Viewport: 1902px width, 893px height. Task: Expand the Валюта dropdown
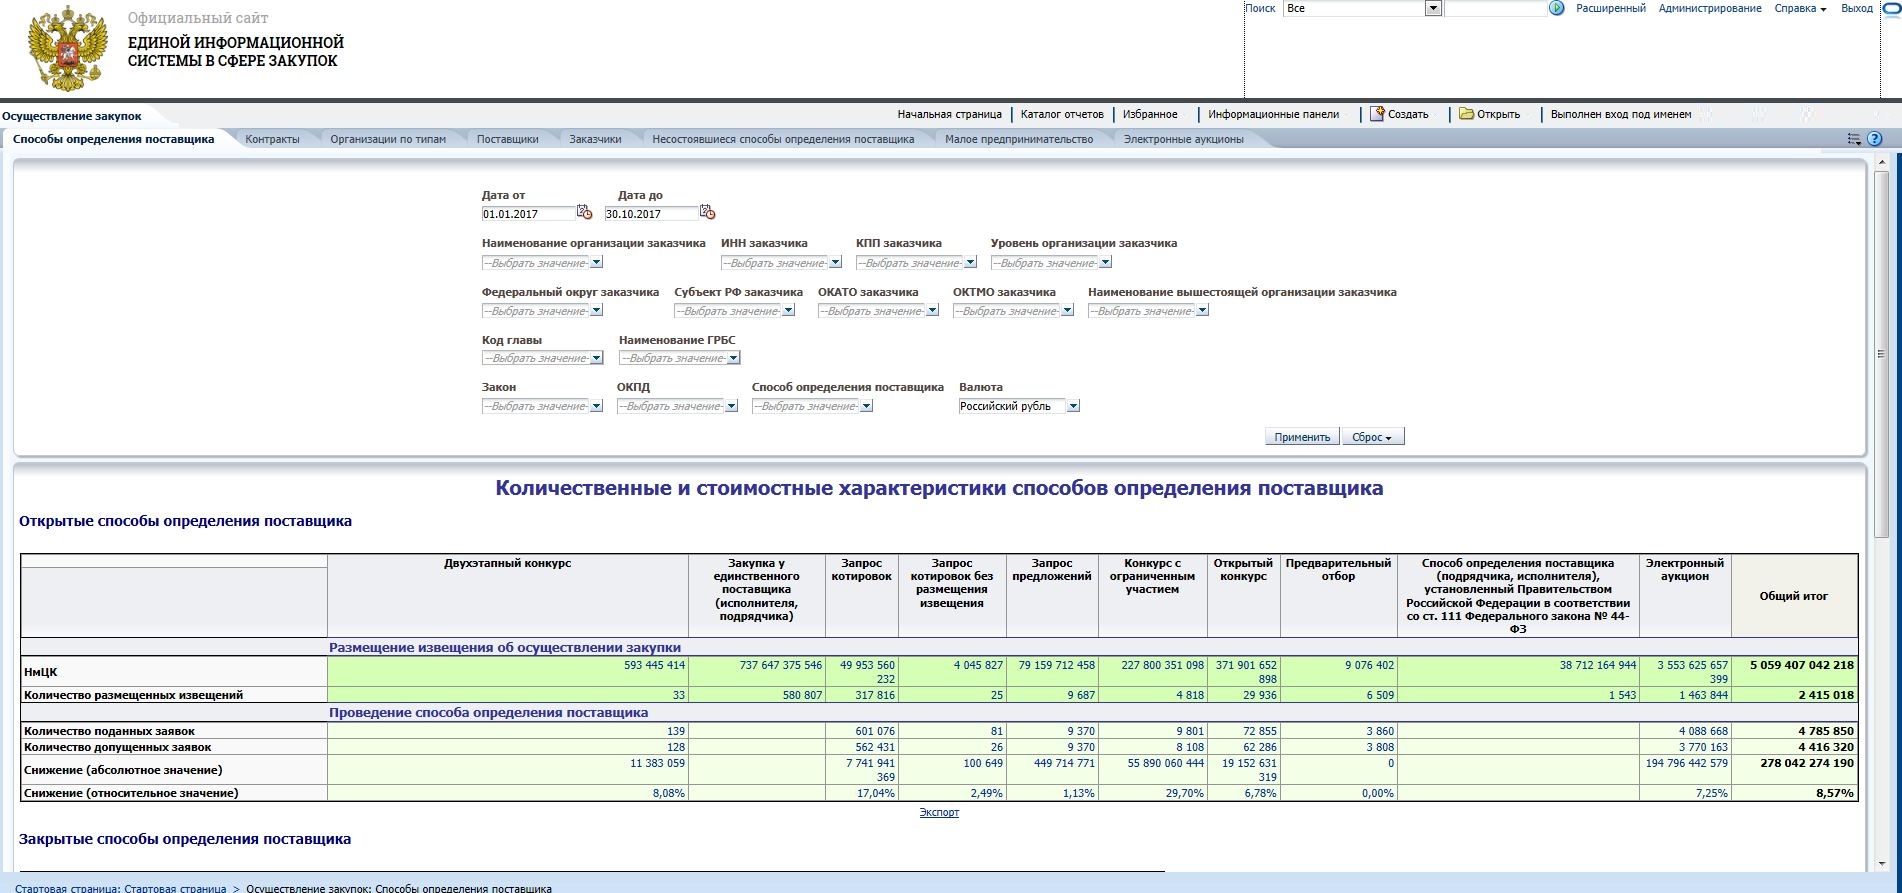1073,407
